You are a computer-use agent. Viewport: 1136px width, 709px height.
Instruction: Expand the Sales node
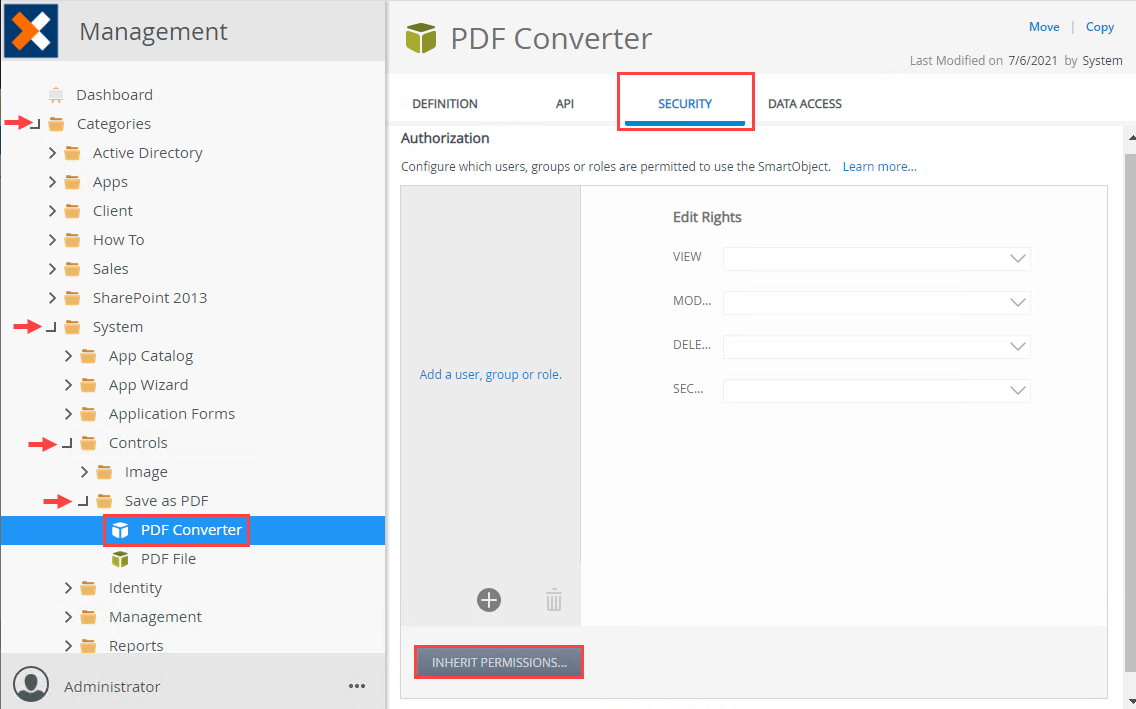tap(51, 269)
